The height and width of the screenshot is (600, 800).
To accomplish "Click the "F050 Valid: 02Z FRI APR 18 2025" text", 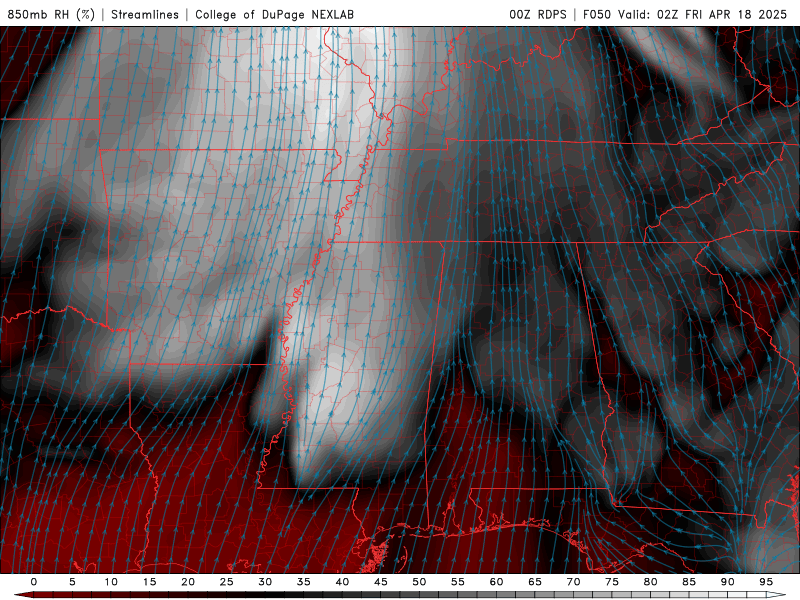I will pos(685,14).
